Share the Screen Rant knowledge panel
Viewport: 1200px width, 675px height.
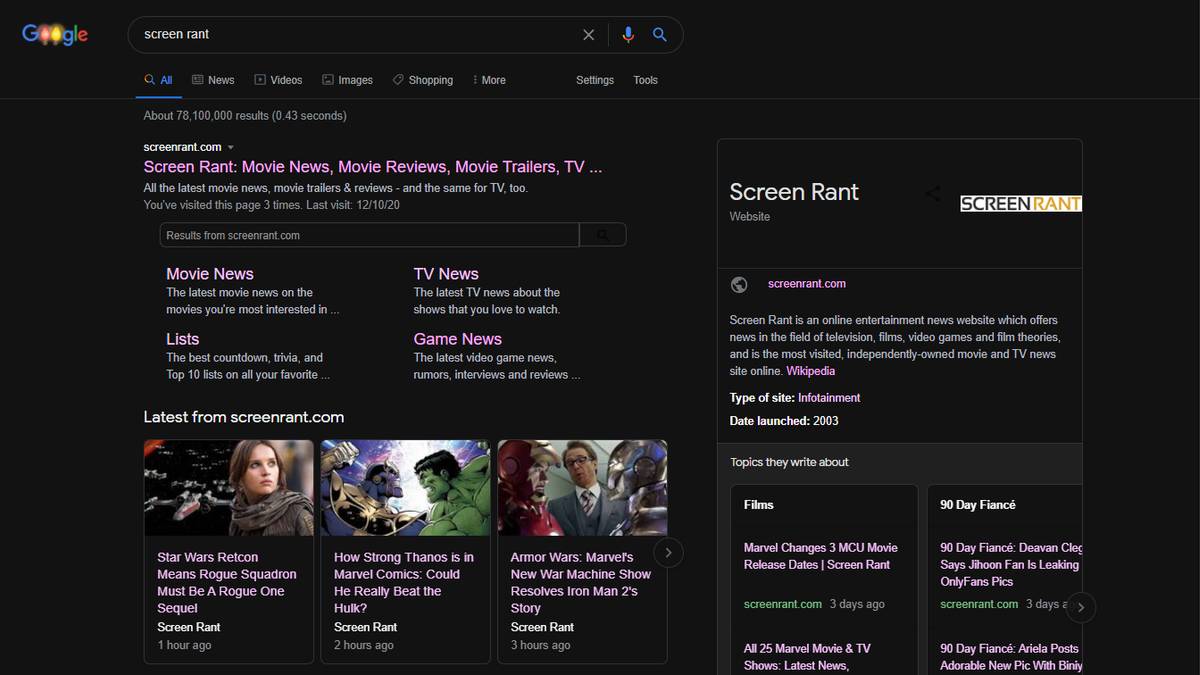coord(932,194)
